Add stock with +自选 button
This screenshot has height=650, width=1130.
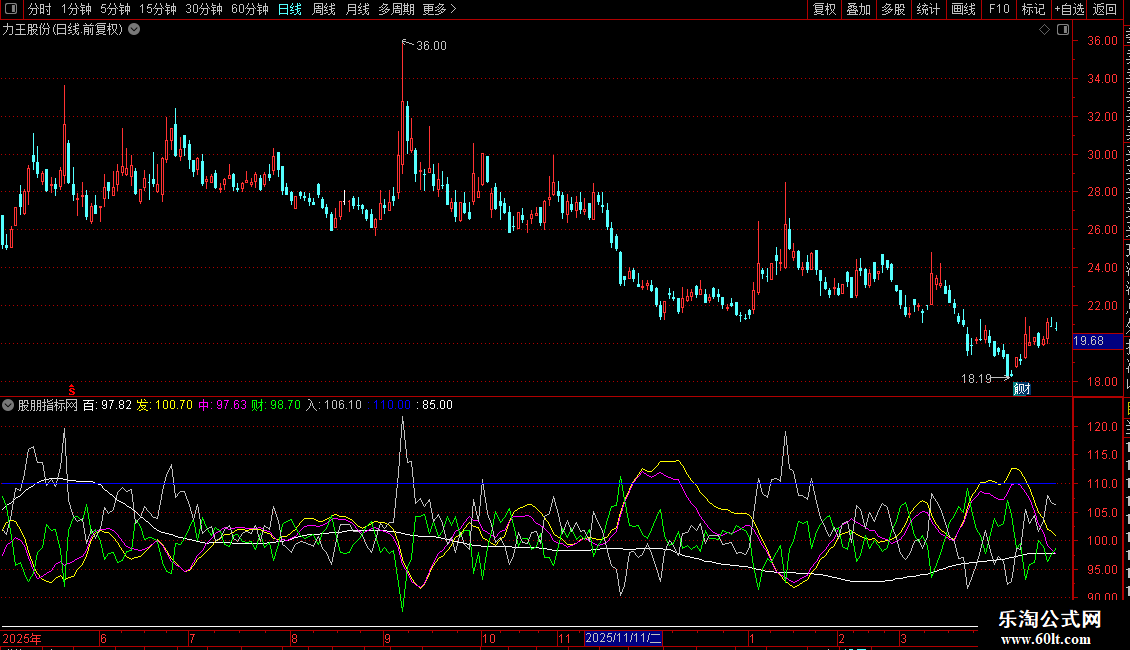tap(1069, 9)
